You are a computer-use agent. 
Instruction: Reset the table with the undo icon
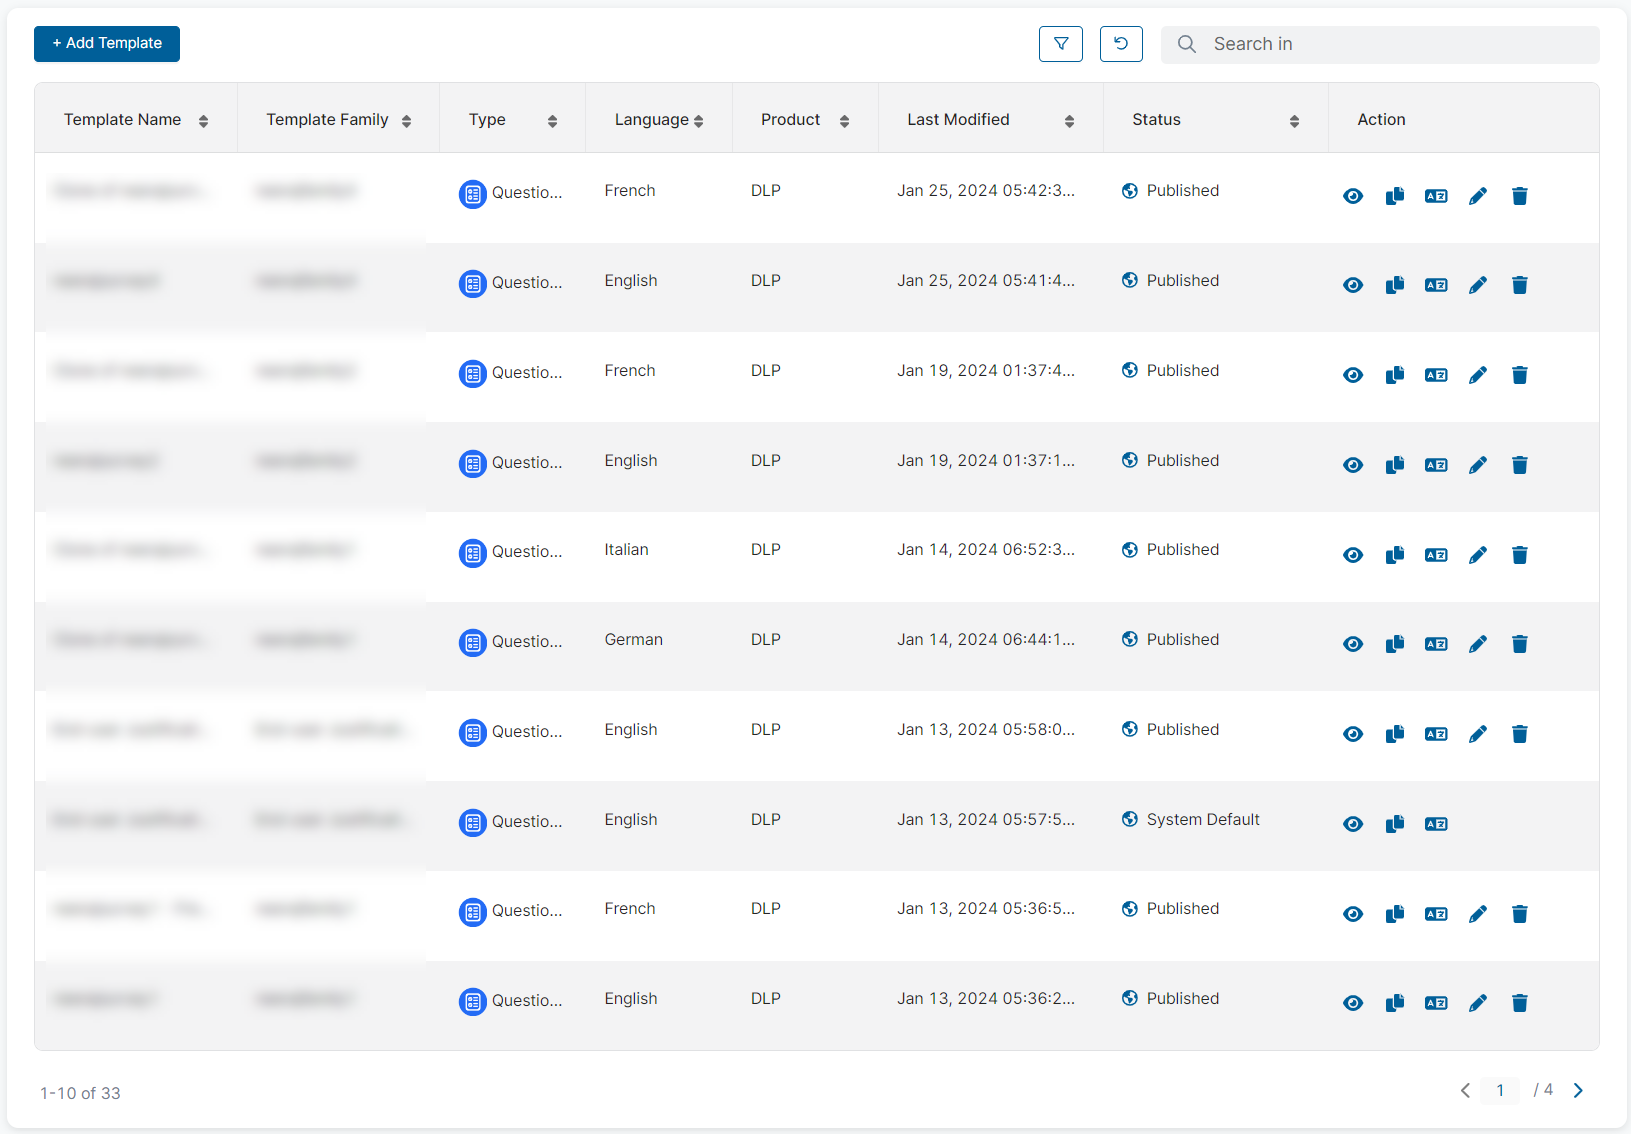[x=1121, y=44]
